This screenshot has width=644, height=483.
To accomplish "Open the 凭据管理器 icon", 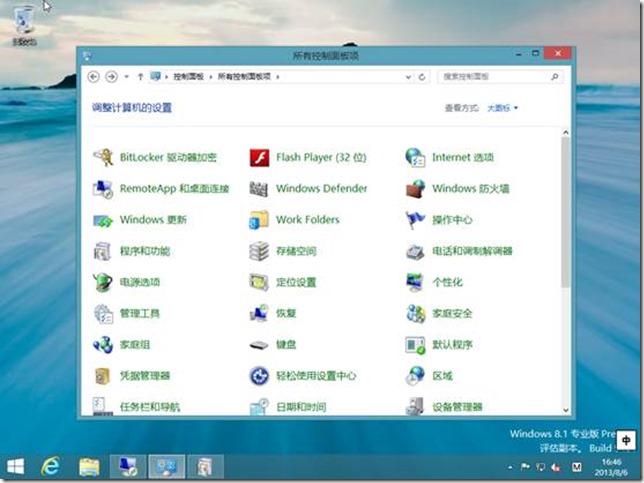I will (103, 376).
